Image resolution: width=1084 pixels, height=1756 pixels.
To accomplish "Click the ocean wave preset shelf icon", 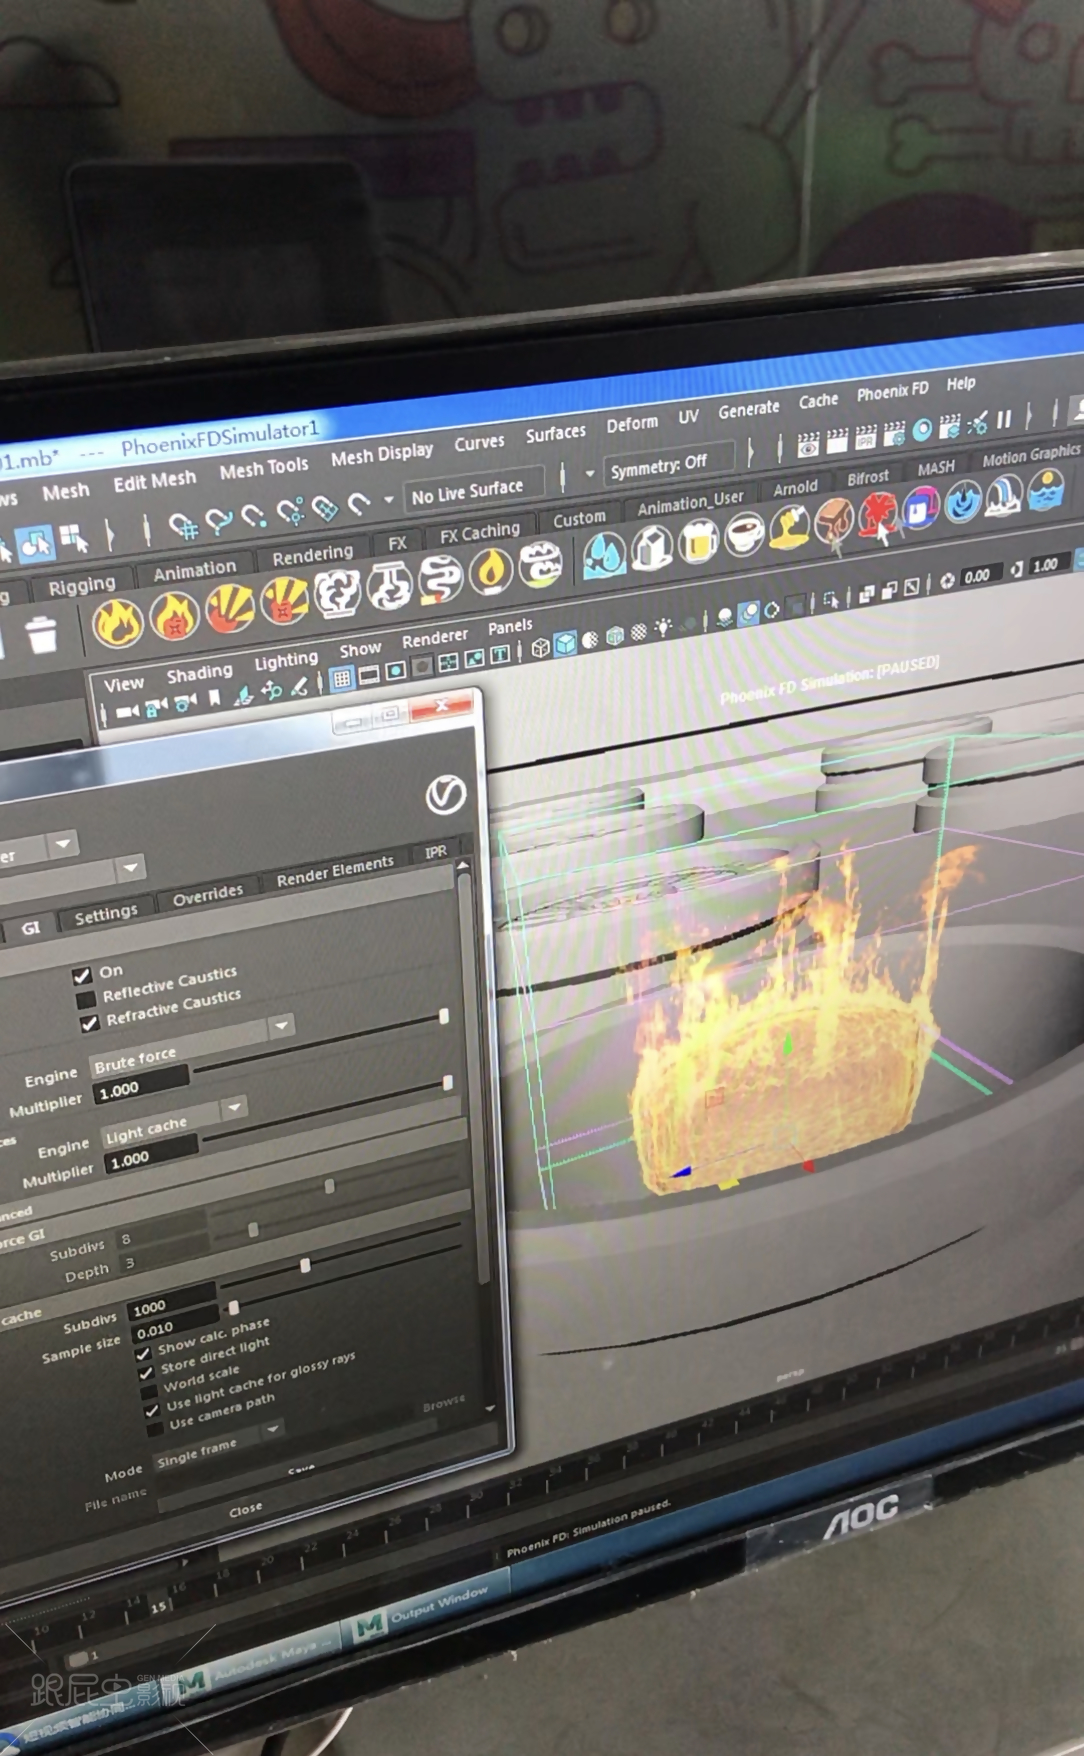I will [1045, 490].
